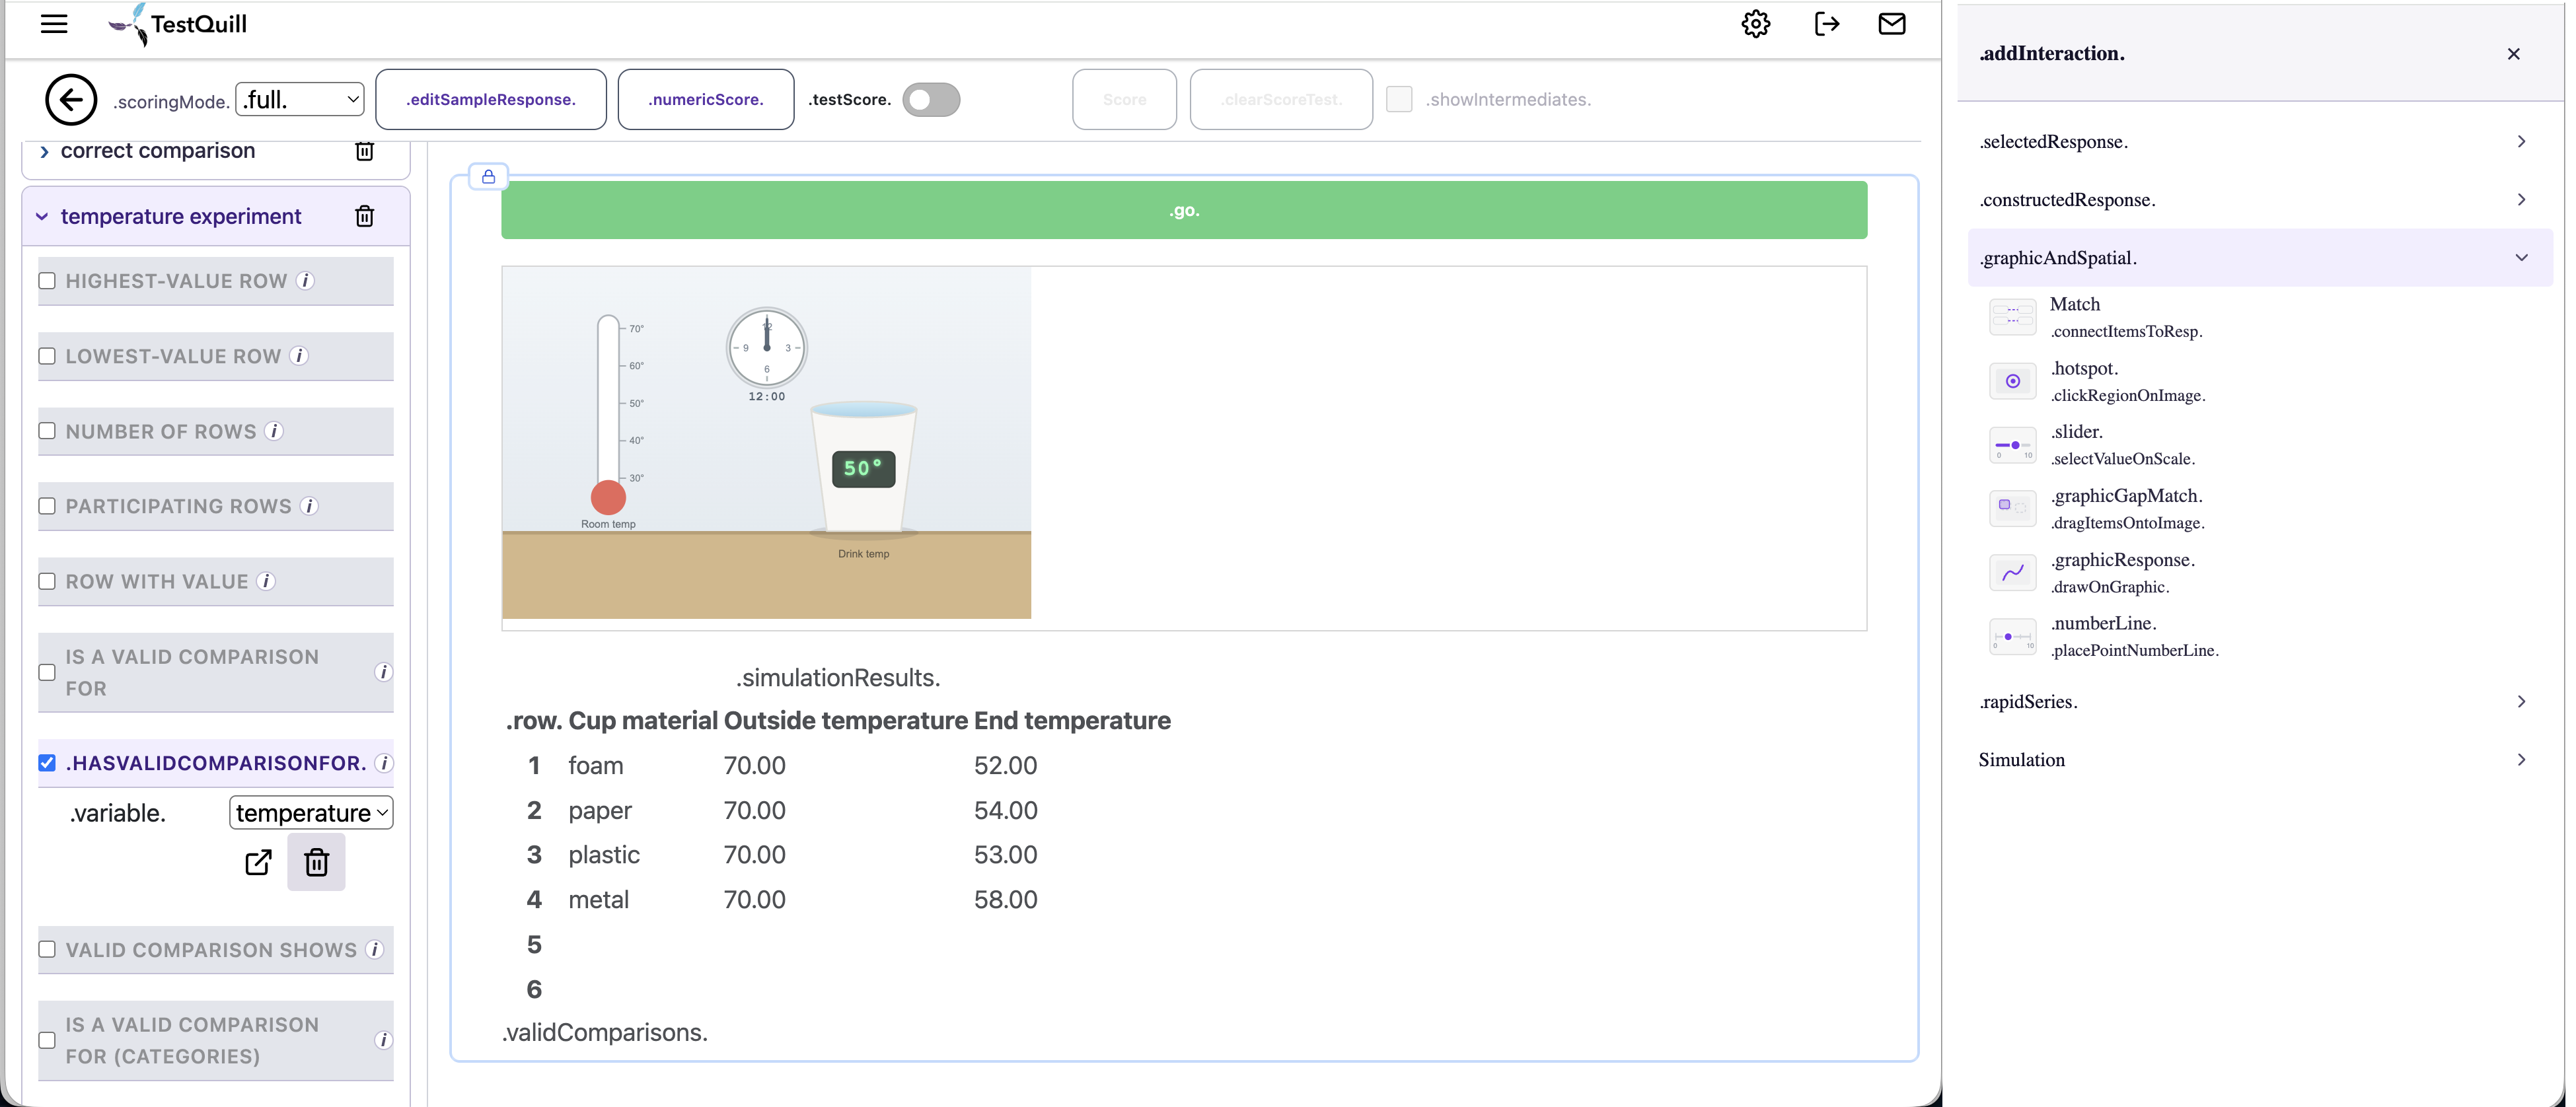Click trash icon below temperature dropdown

click(316, 862)
